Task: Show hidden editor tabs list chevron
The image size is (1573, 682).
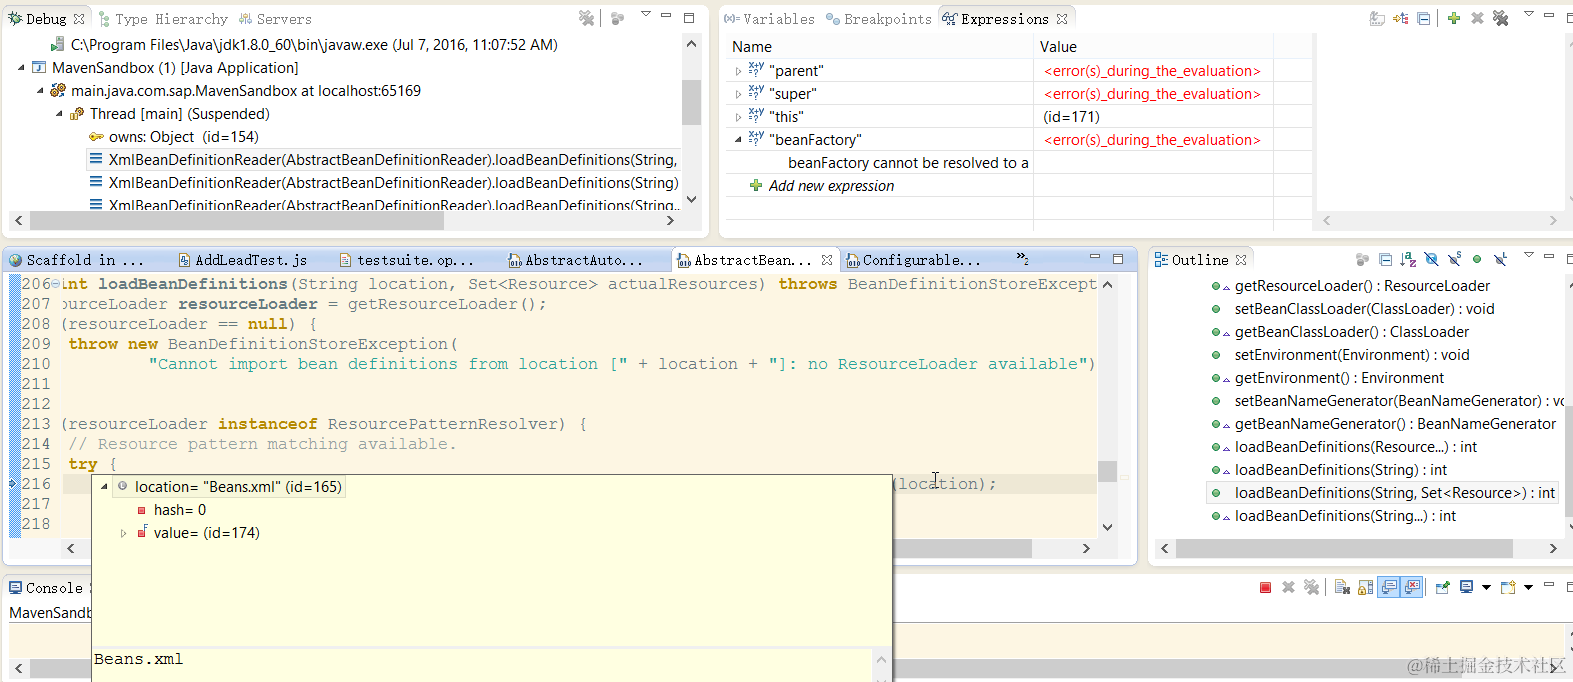Action: coord(1022,258)
